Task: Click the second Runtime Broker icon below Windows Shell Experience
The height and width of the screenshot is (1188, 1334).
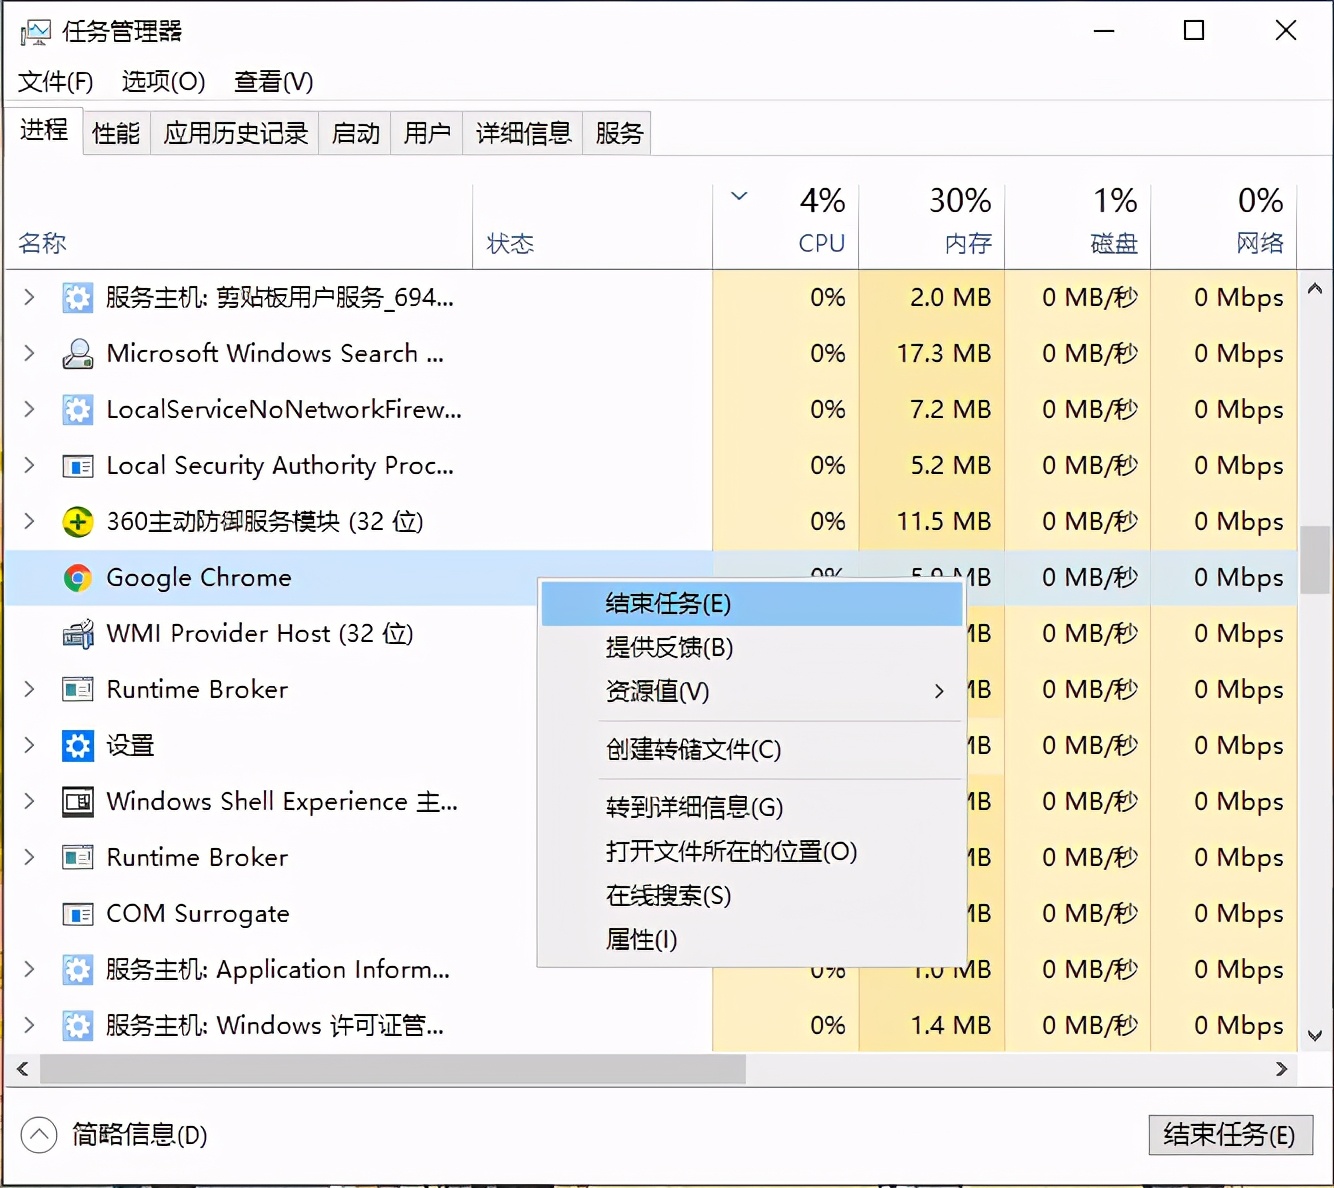Action: (78, 857)
